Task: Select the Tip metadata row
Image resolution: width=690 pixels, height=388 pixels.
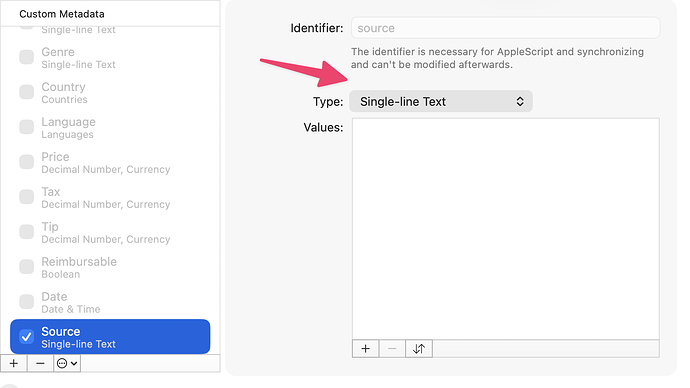Action: tap(110, 232)
